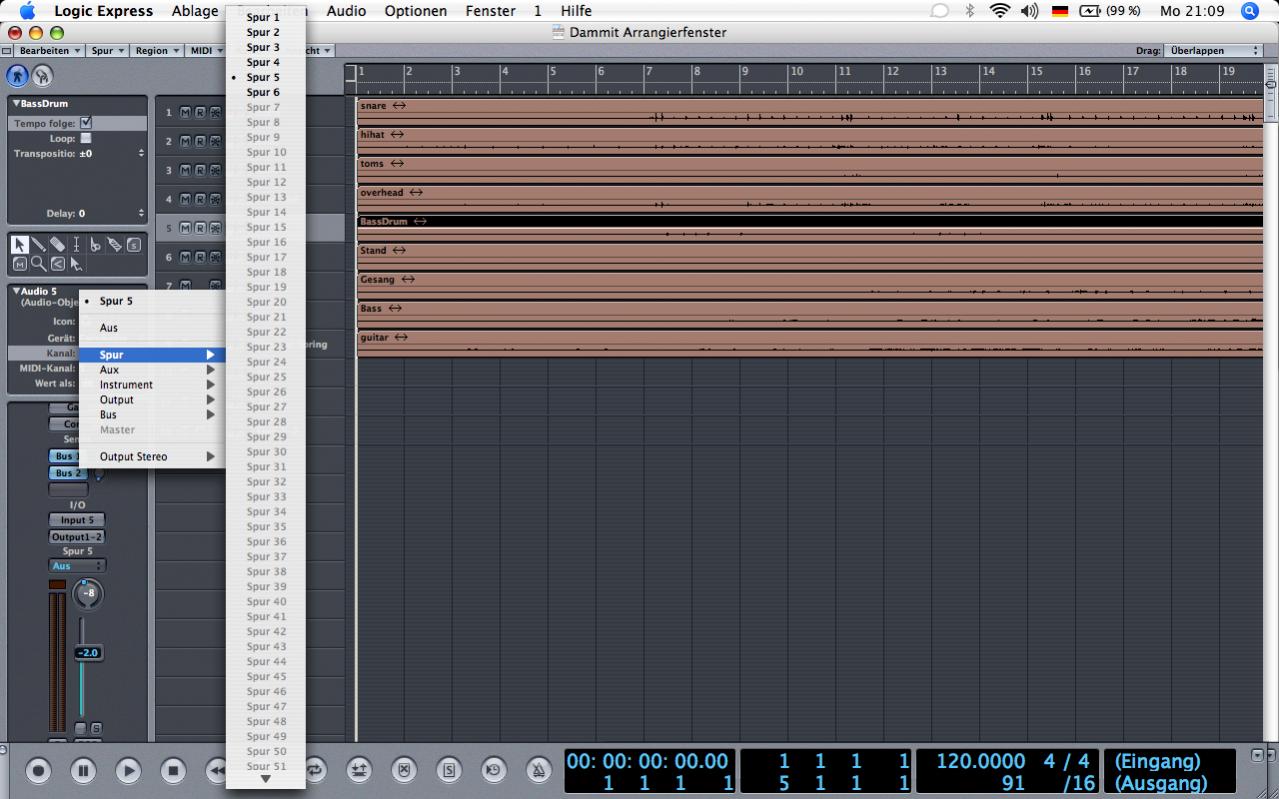Screen dimensions: 1279x799
Task: Open the Optionen menu in the menu bar
Action: (415, 11)
